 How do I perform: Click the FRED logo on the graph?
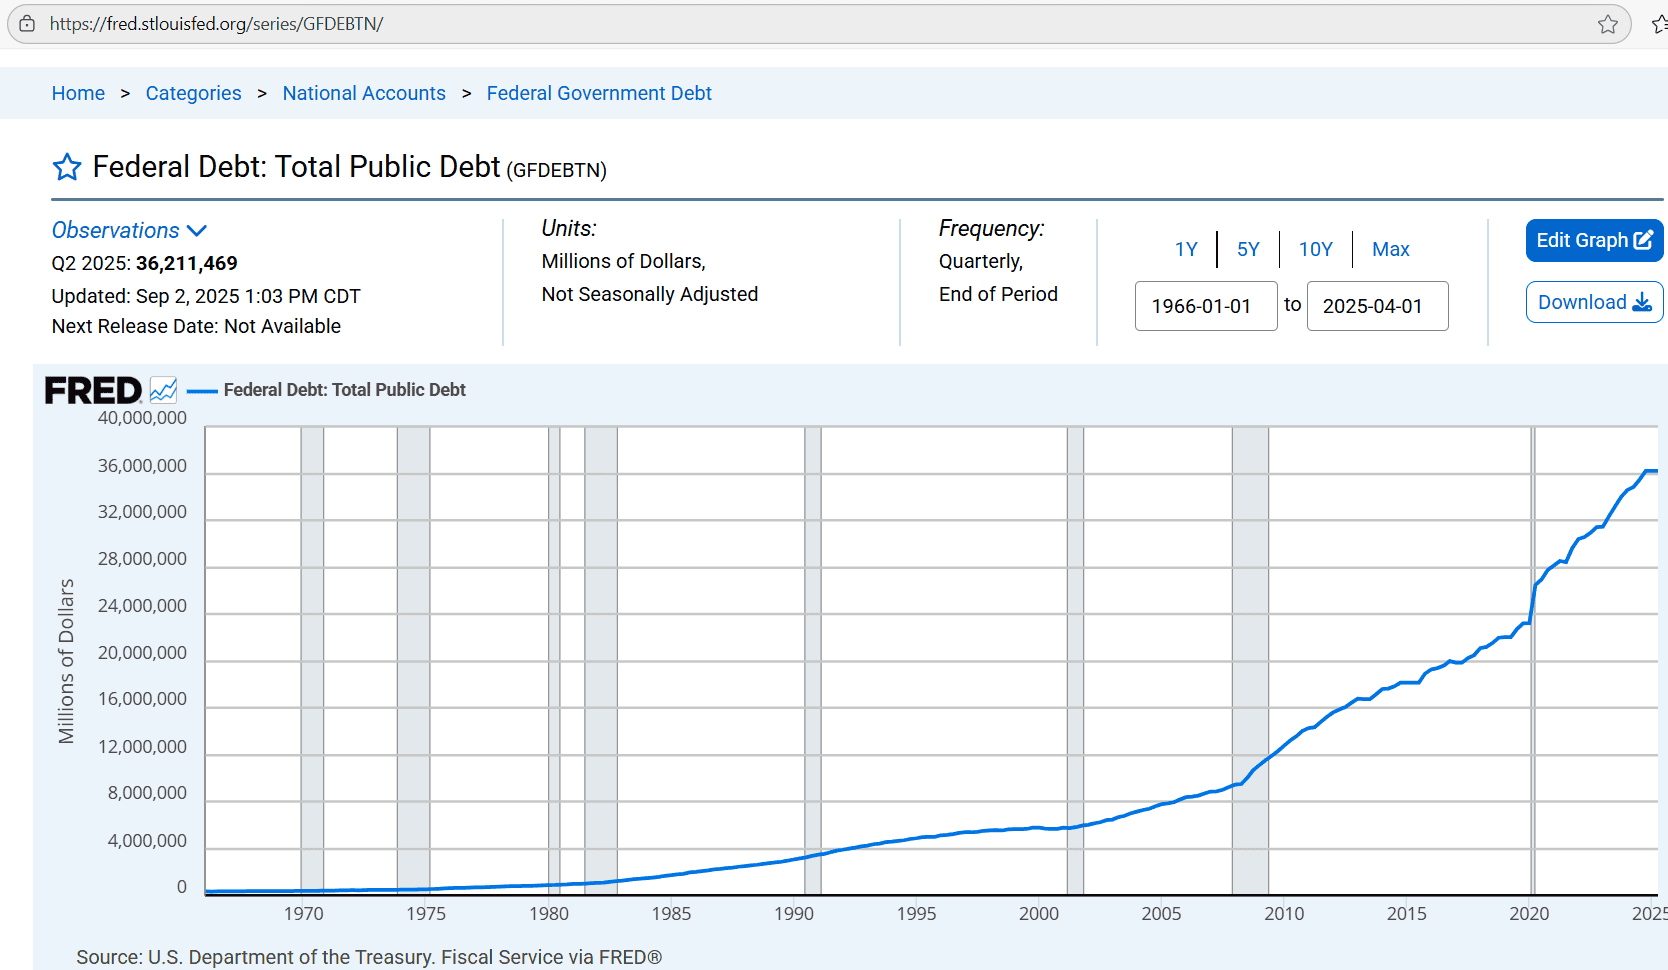93,390
